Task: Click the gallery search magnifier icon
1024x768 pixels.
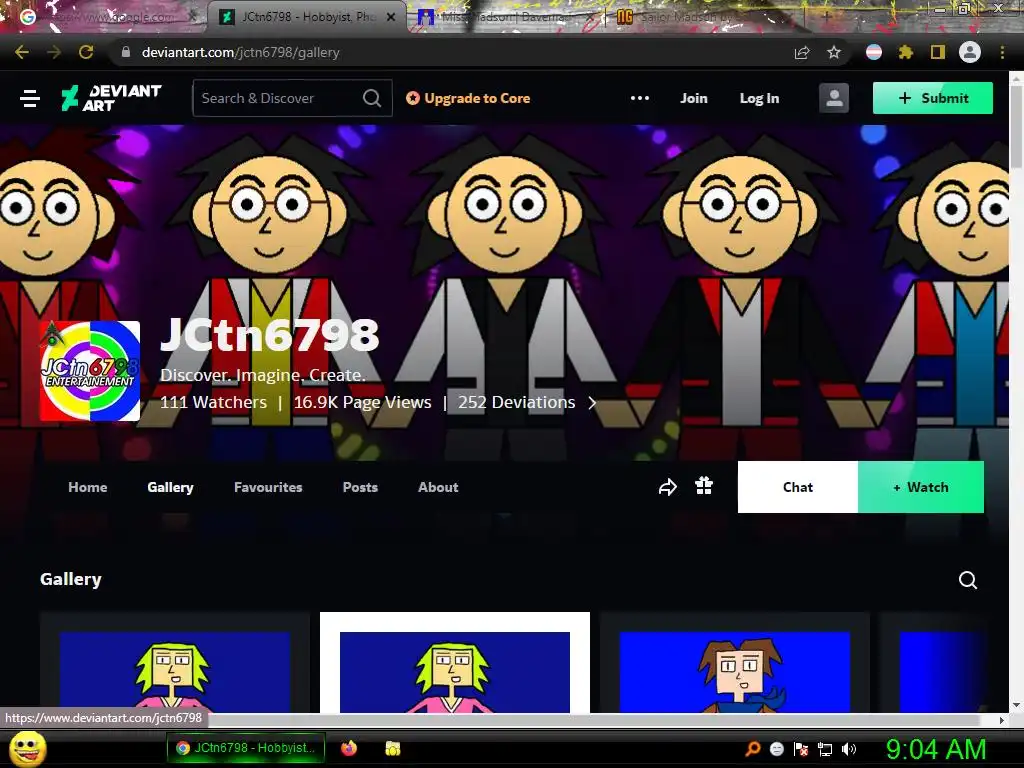Action: [968, 580]
